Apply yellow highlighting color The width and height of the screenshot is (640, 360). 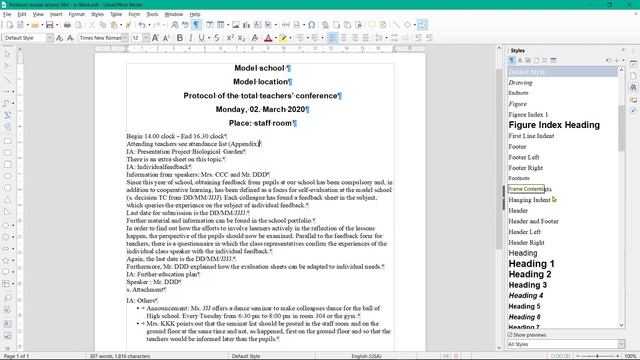(x=283, y=38)
